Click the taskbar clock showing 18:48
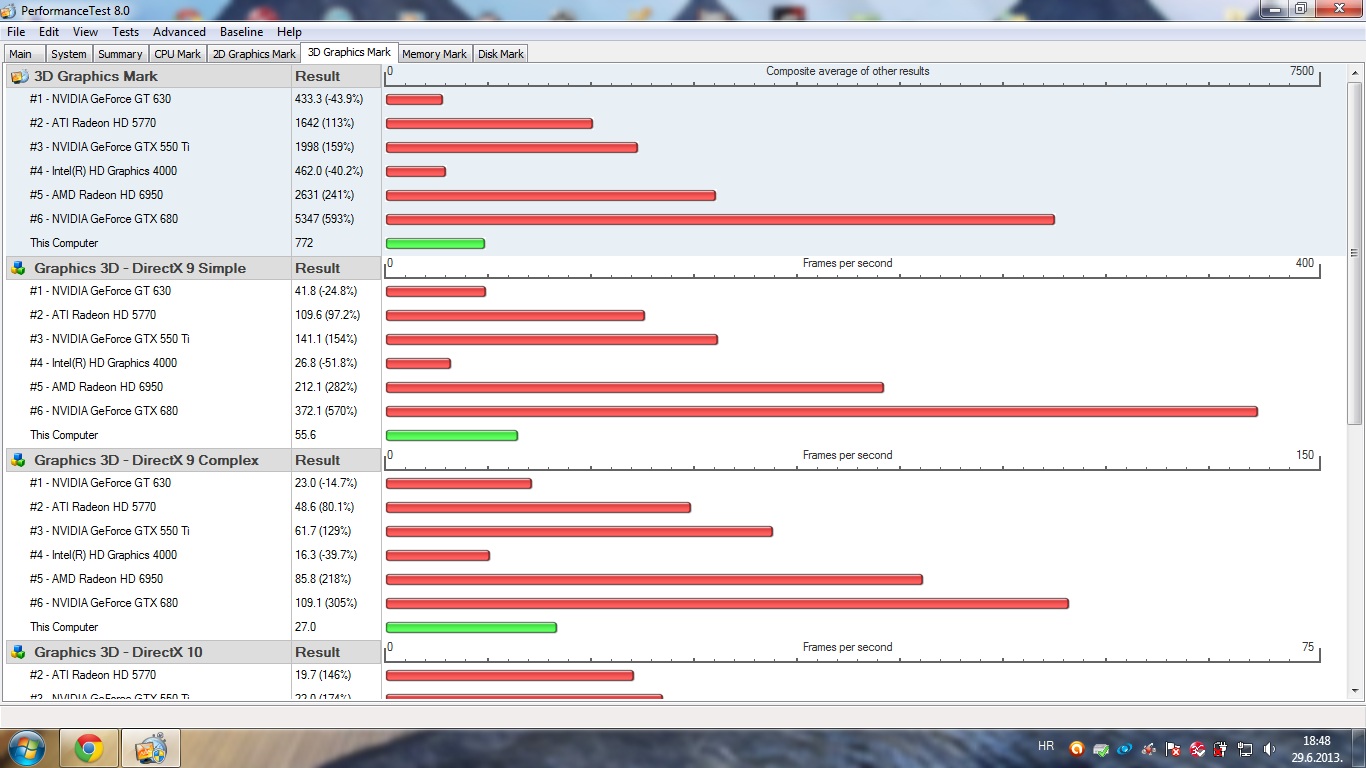 [x=1317, y=748]
